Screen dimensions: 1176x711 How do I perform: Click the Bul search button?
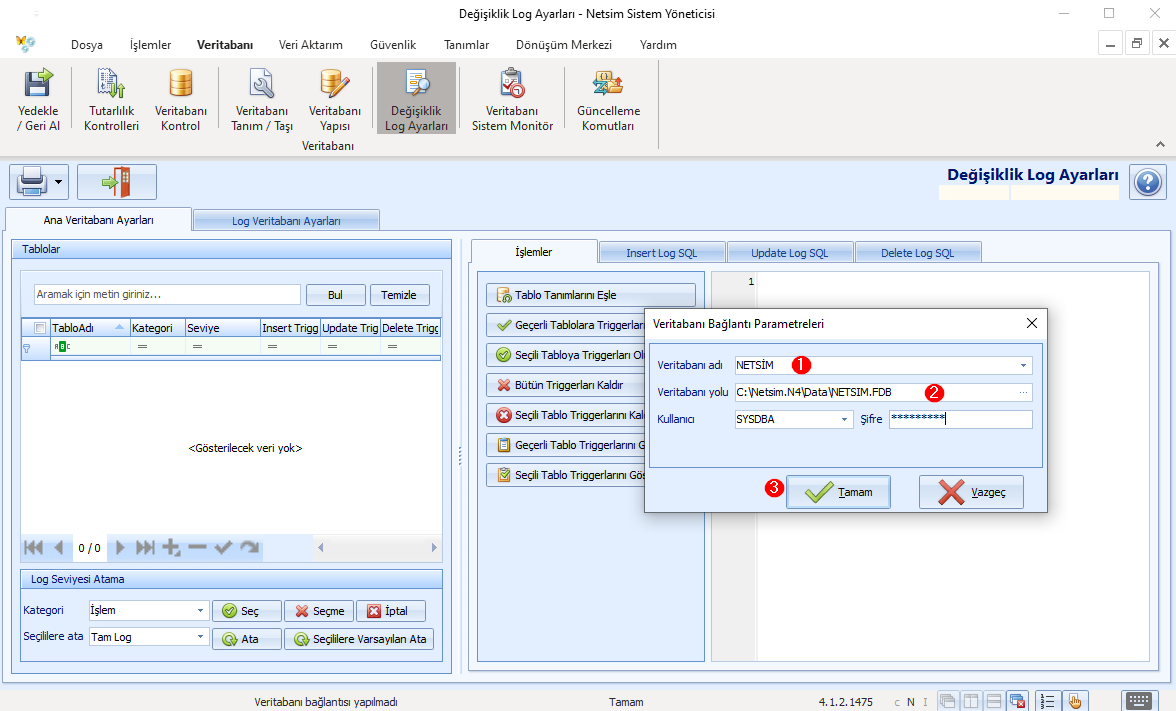pyautogui.click(x=335, y=295)
